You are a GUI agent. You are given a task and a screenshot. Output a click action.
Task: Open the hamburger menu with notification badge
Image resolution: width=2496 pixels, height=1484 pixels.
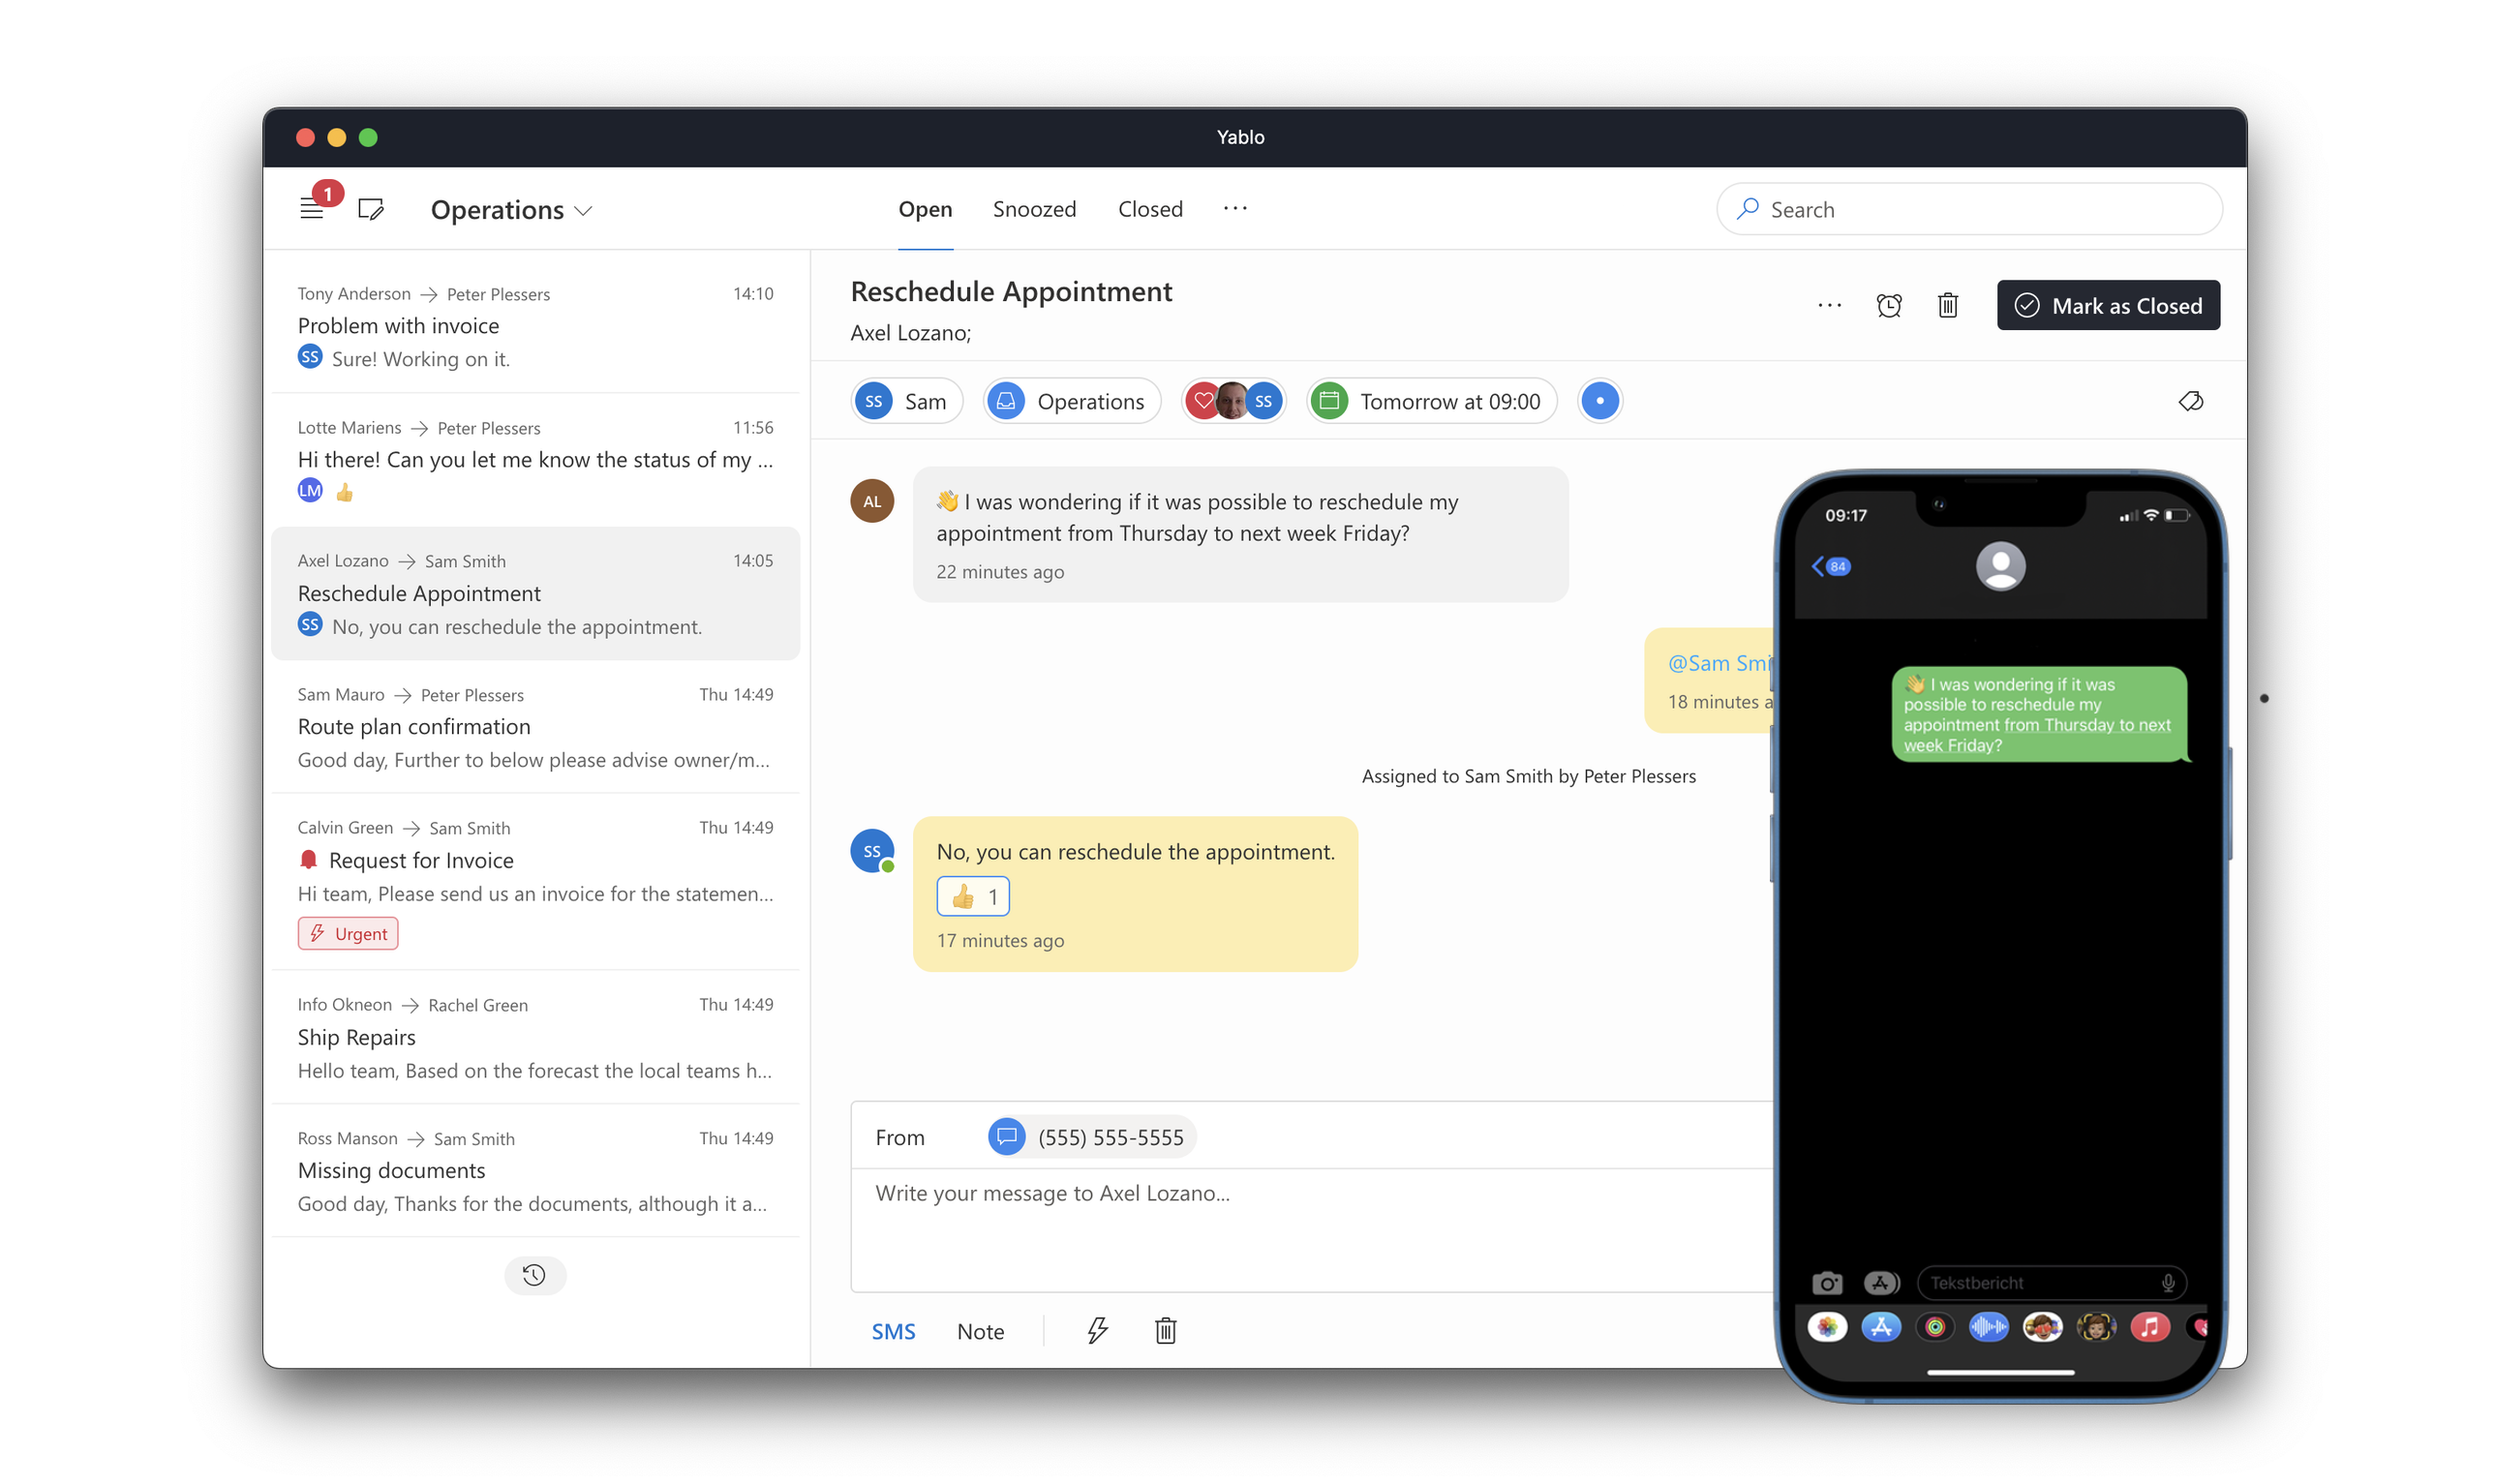[312, 208]
